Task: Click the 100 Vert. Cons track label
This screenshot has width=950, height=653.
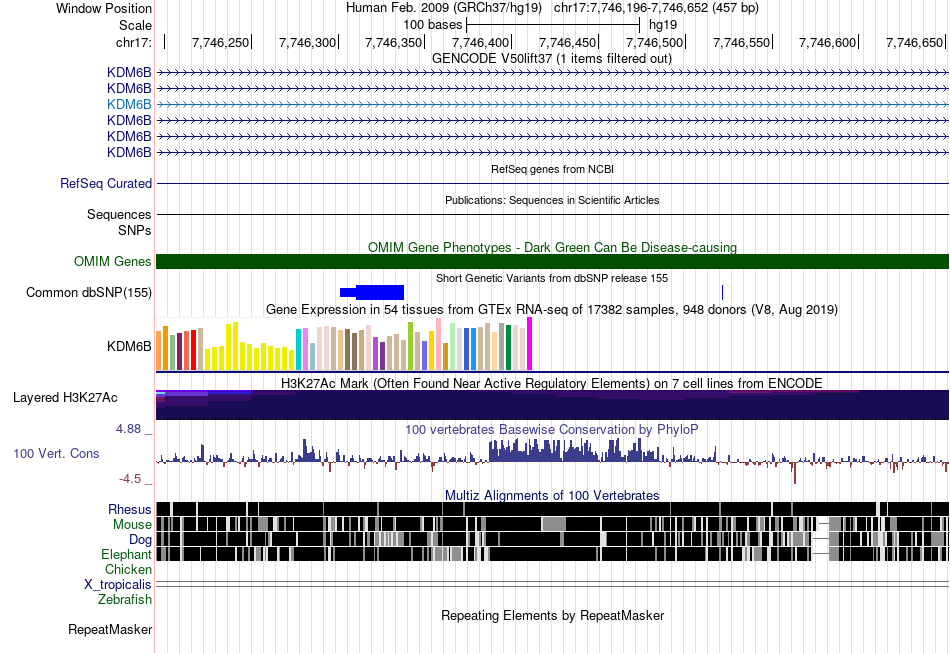Action: 56,454
